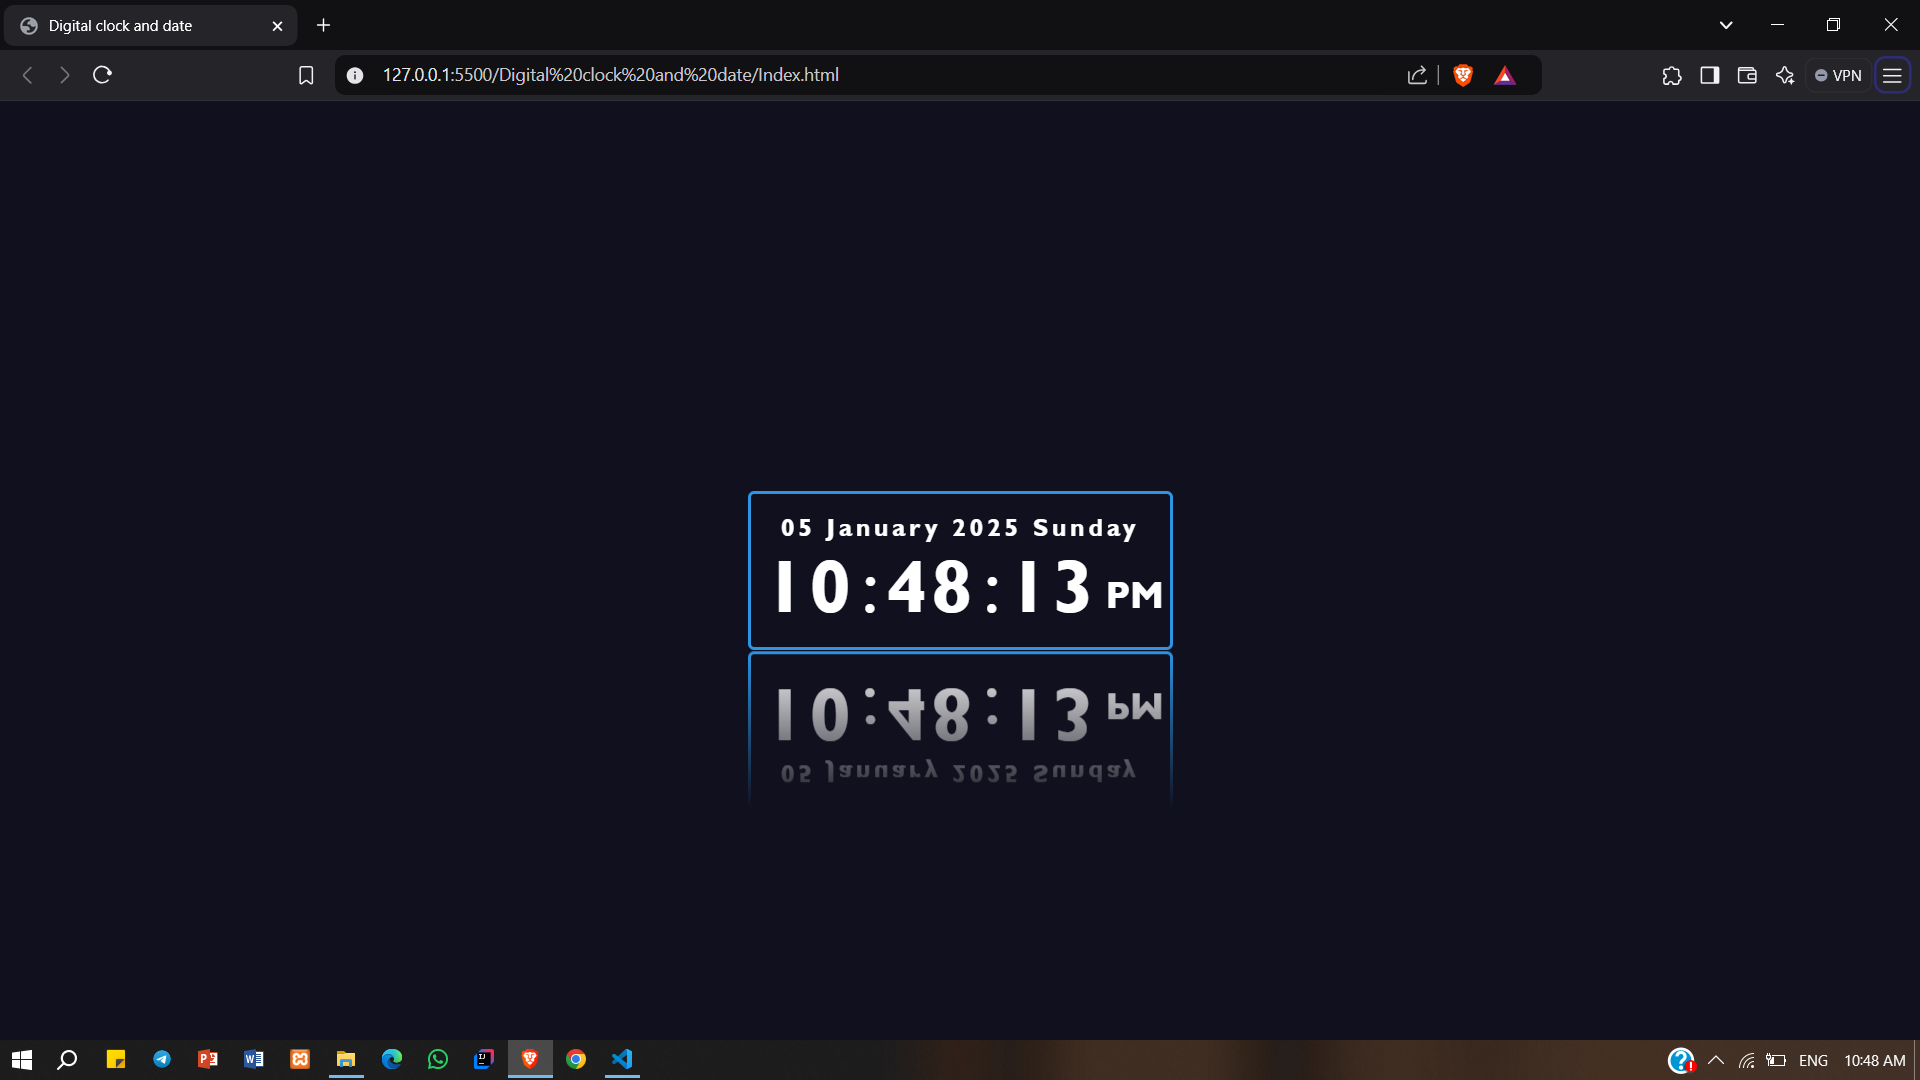The height and width of the screenshot is (1080, 1920).
Task: Switch input language ENG in tray
Action: point(1813,1060)
